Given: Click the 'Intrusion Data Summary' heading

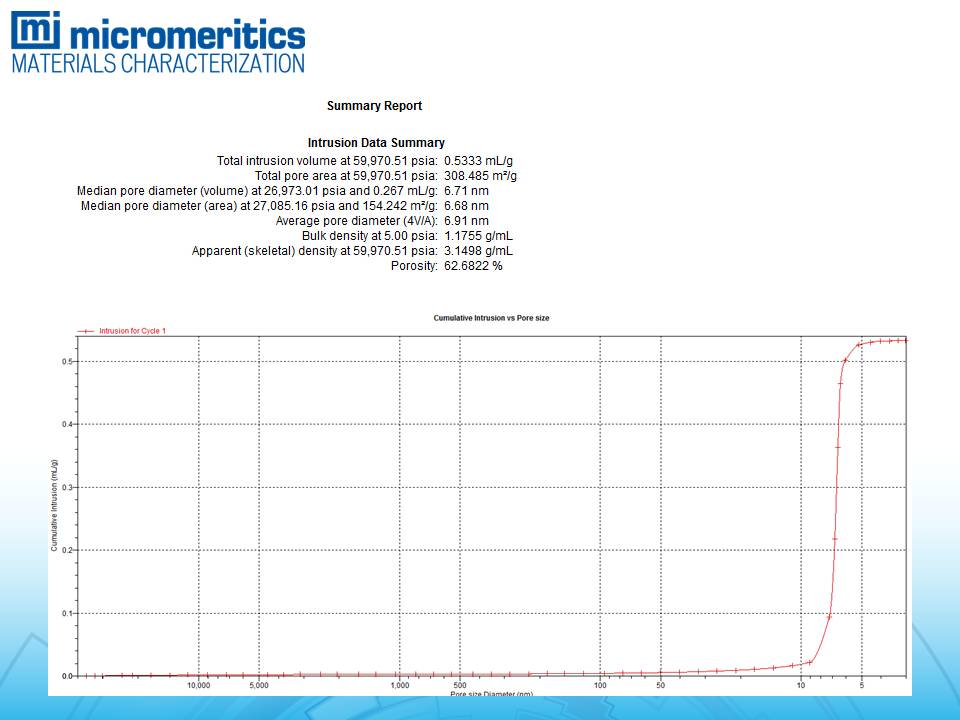Looking at the screenshot, I should (x=376, y=143).
